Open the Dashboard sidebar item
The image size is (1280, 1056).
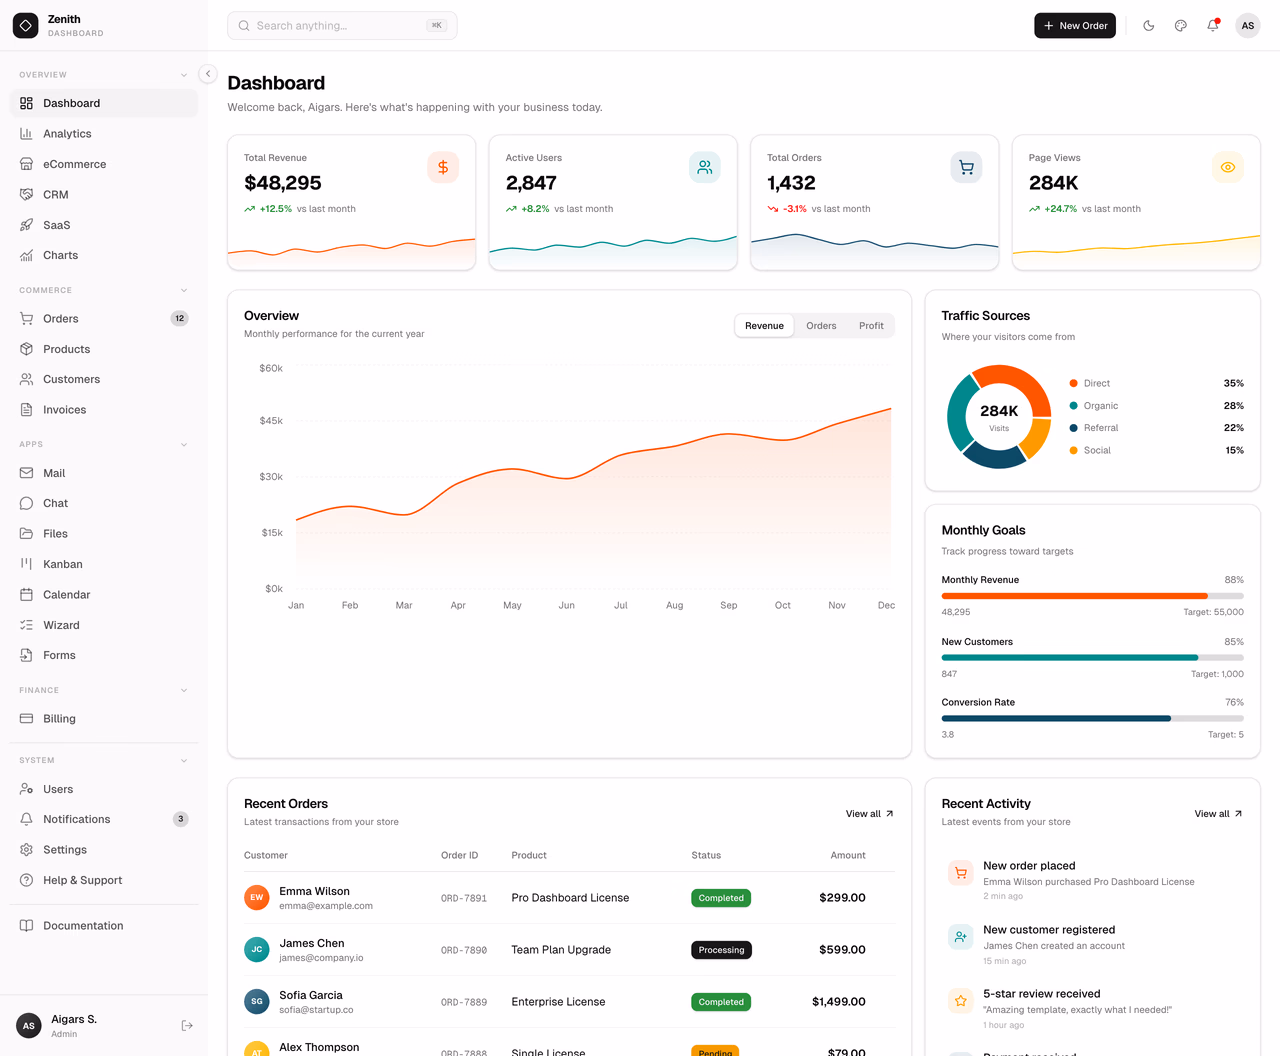click(x=104, y=103)
